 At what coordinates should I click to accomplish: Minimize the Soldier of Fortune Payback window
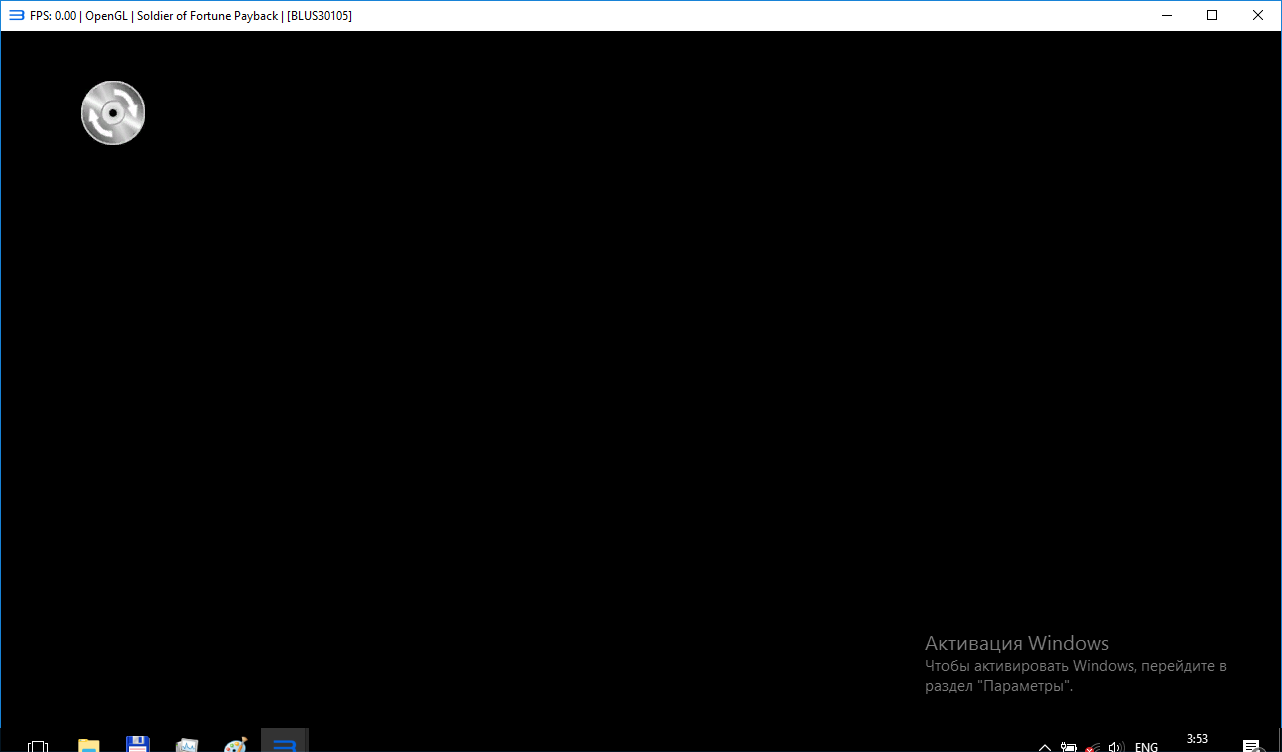(x=1166, y=15)
